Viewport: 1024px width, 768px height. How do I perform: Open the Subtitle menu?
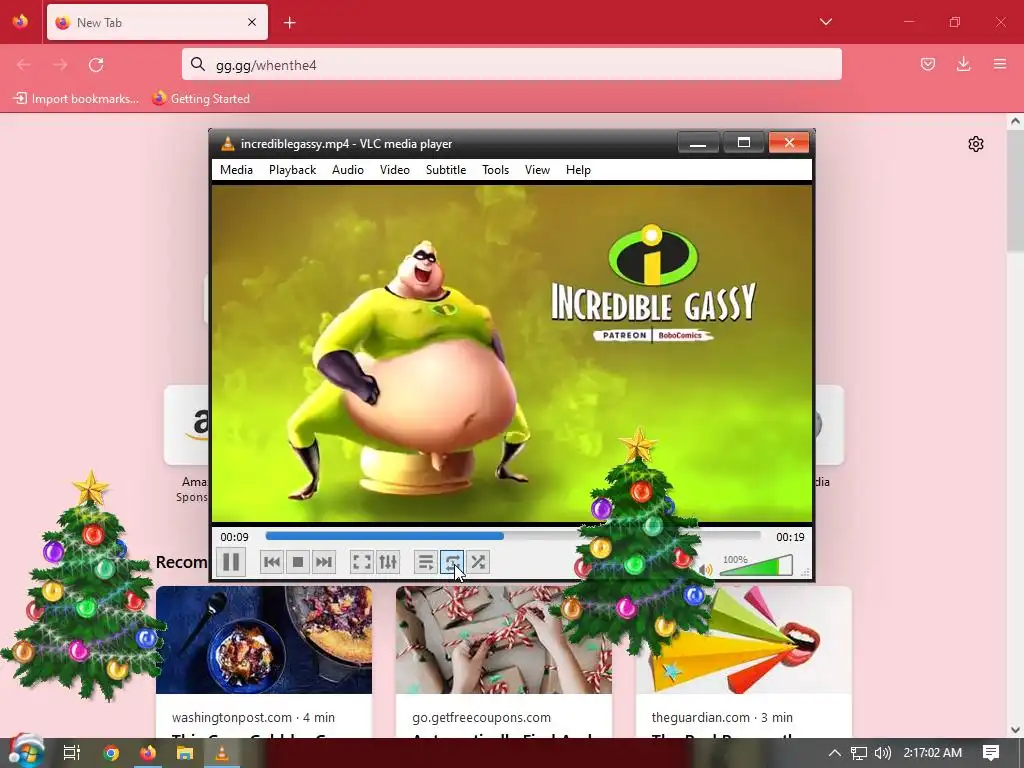[446, 170]
